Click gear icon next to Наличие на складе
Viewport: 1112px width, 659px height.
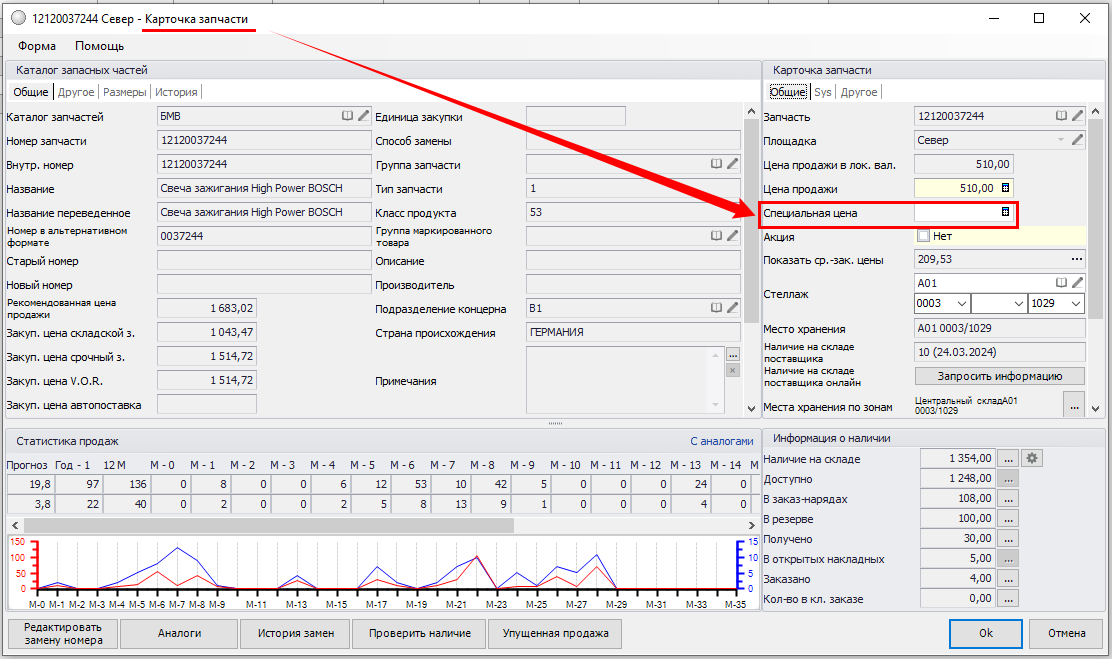click(1034, 458)
